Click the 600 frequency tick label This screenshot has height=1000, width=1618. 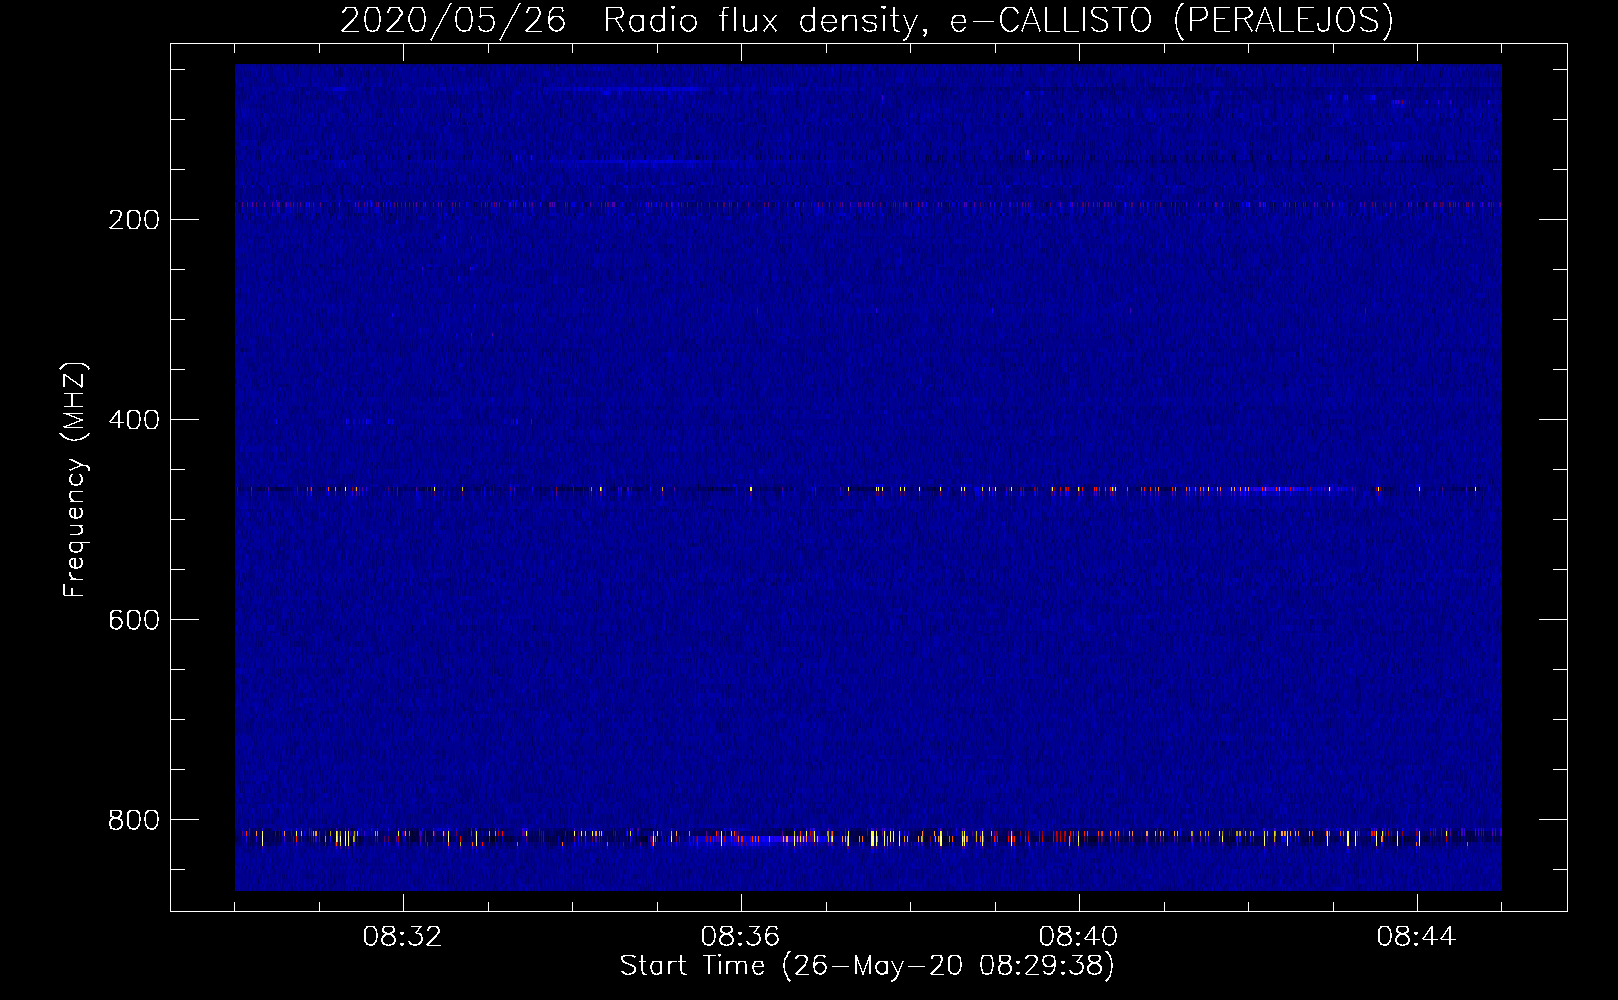(134, 620)
